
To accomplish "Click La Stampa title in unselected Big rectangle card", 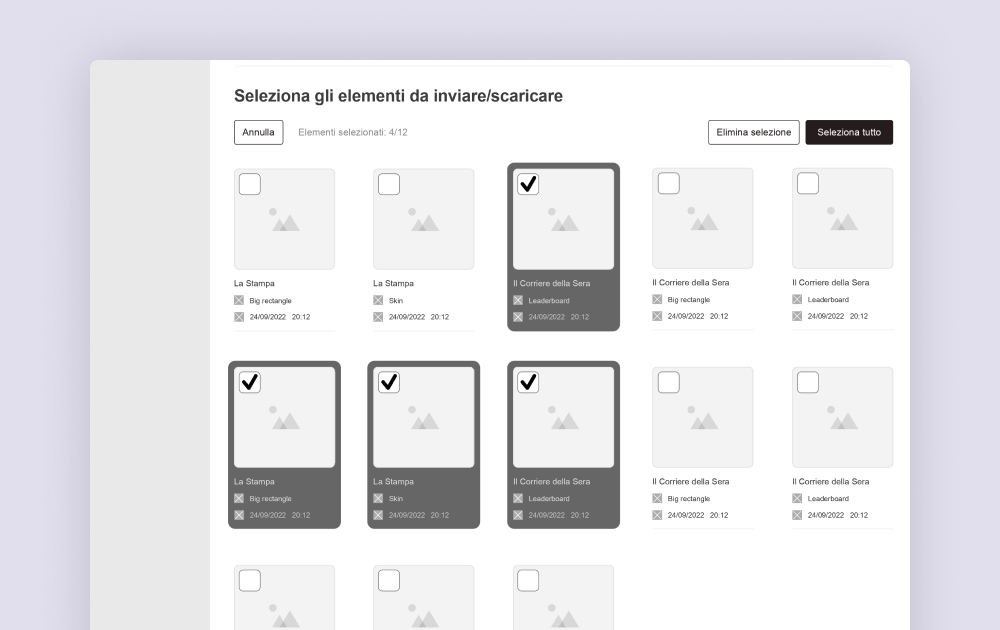I will coord(254,283).
